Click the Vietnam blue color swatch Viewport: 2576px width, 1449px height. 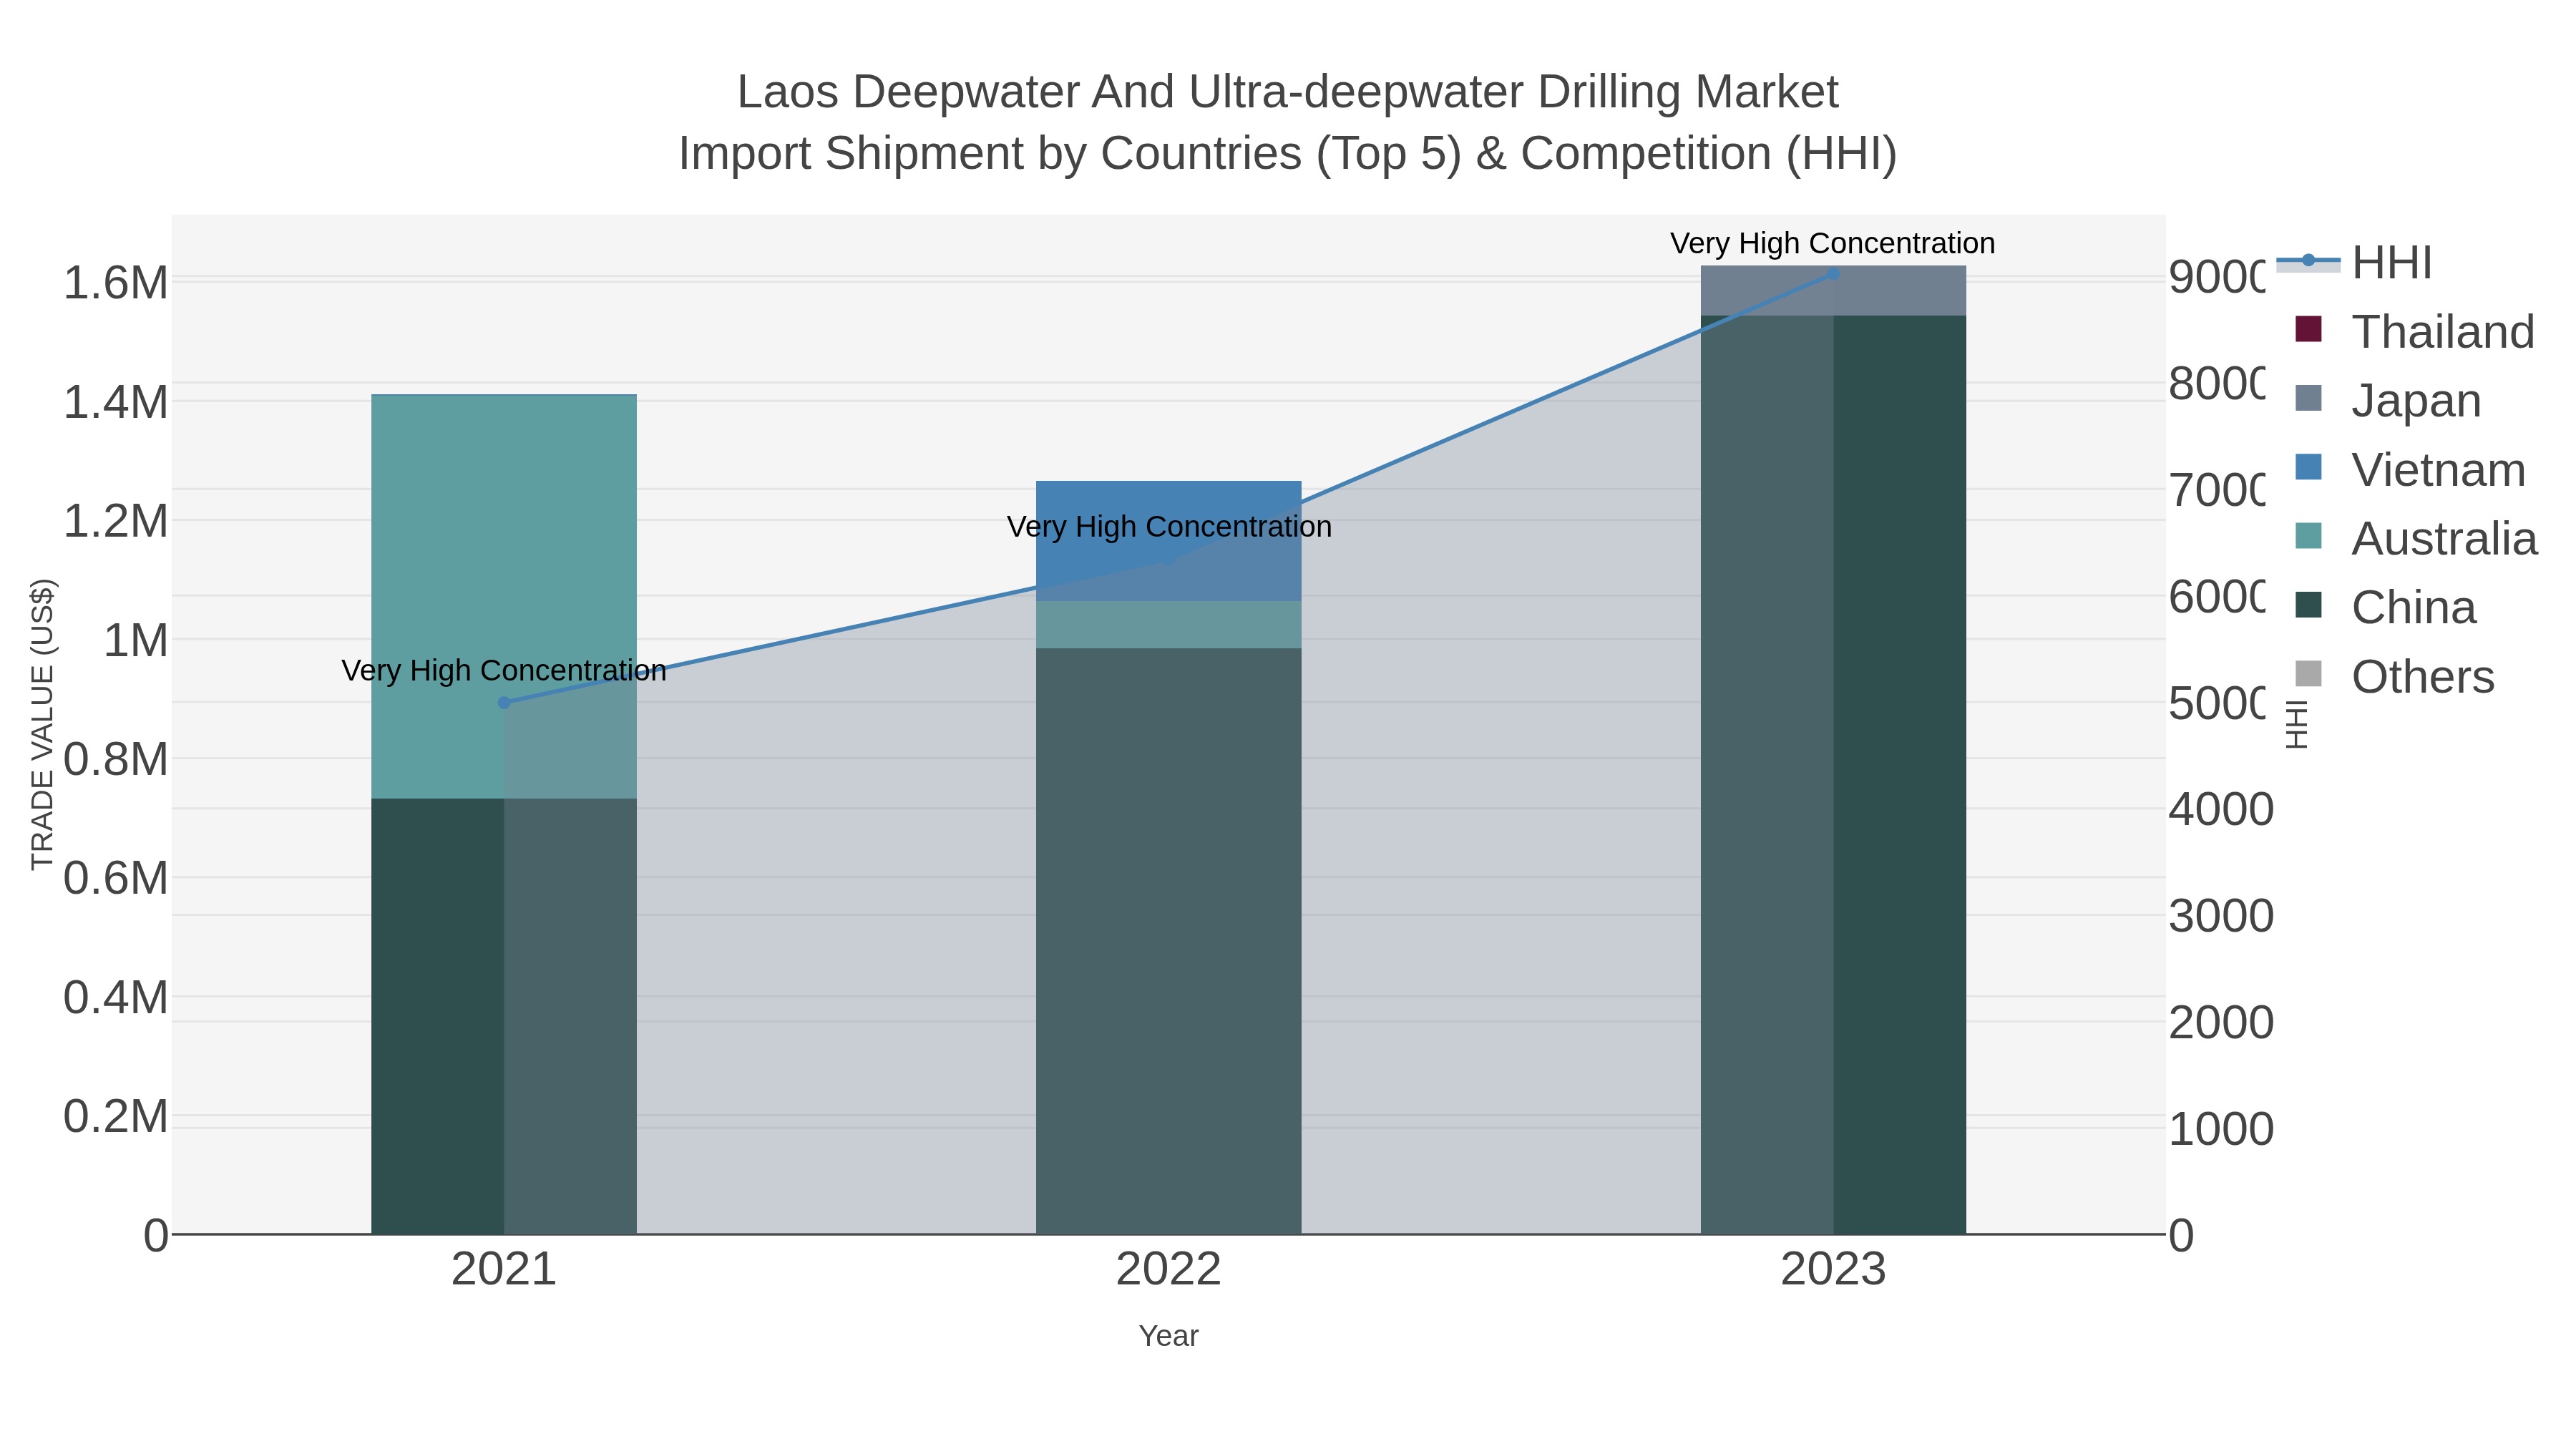coord(2308,467)
